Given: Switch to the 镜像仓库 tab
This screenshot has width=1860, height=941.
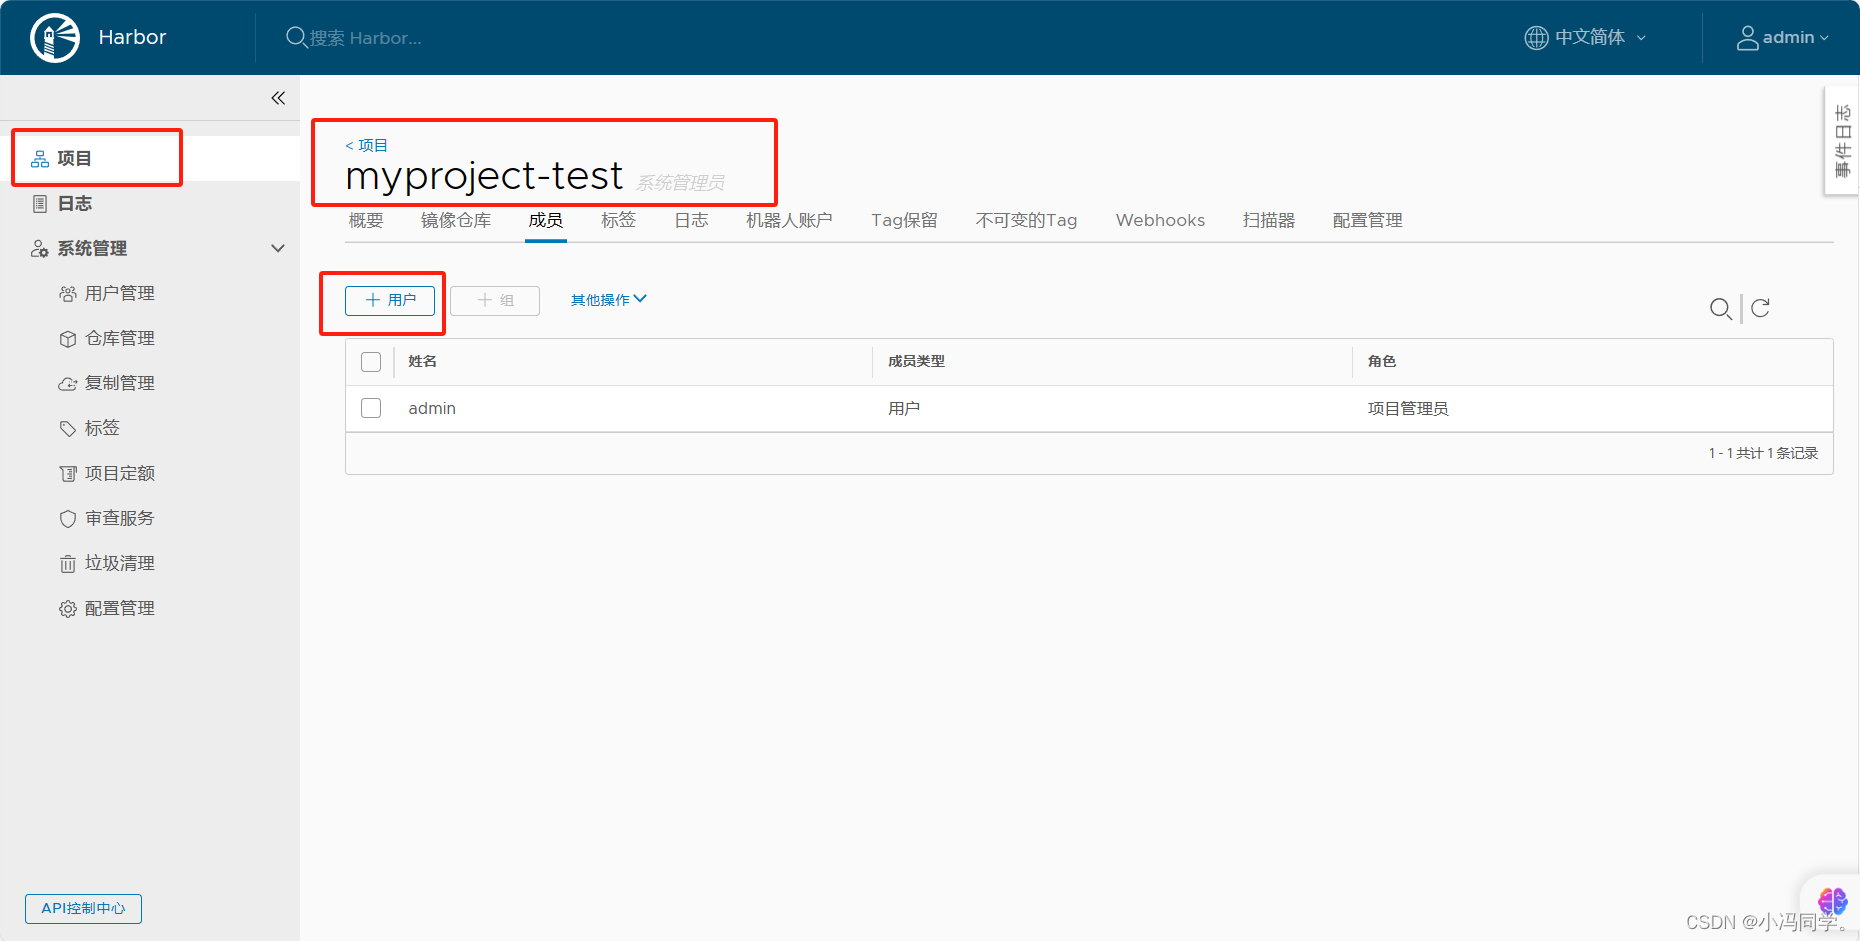Looking at the screenshot, I should [456, 220].
